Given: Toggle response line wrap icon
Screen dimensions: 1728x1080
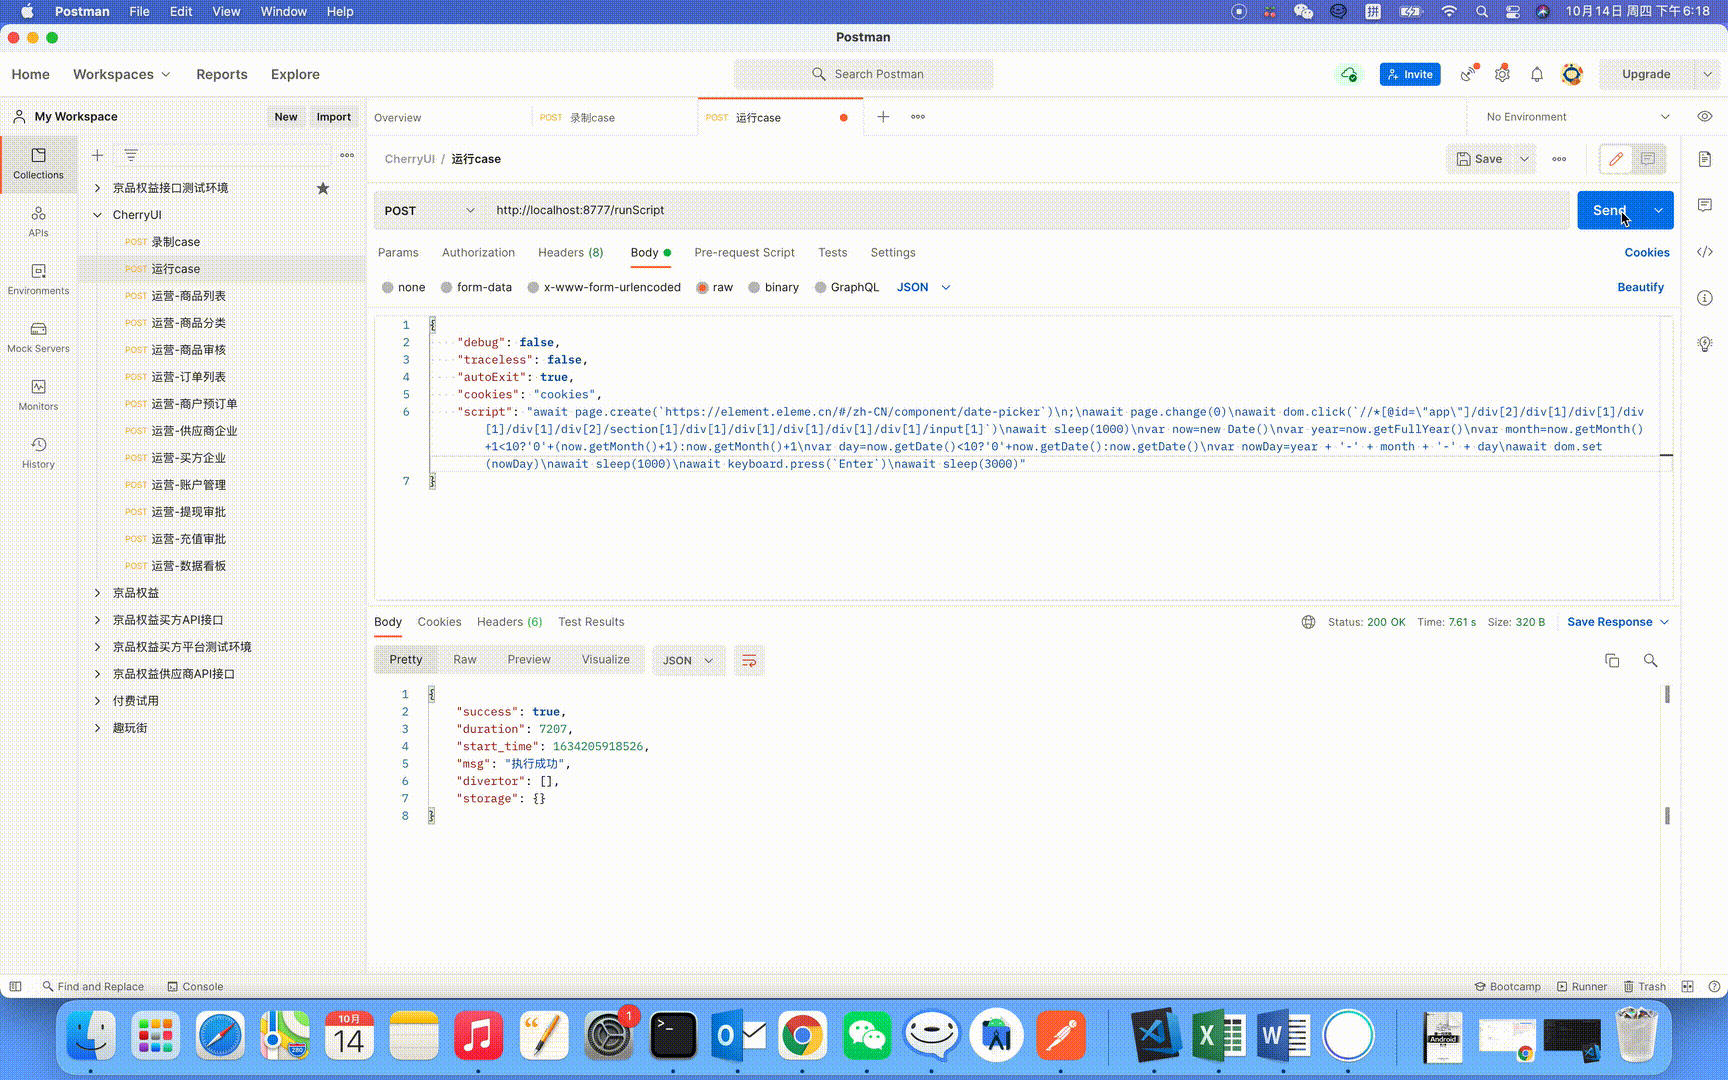Looking at the screenshot, I should (749, 660).
